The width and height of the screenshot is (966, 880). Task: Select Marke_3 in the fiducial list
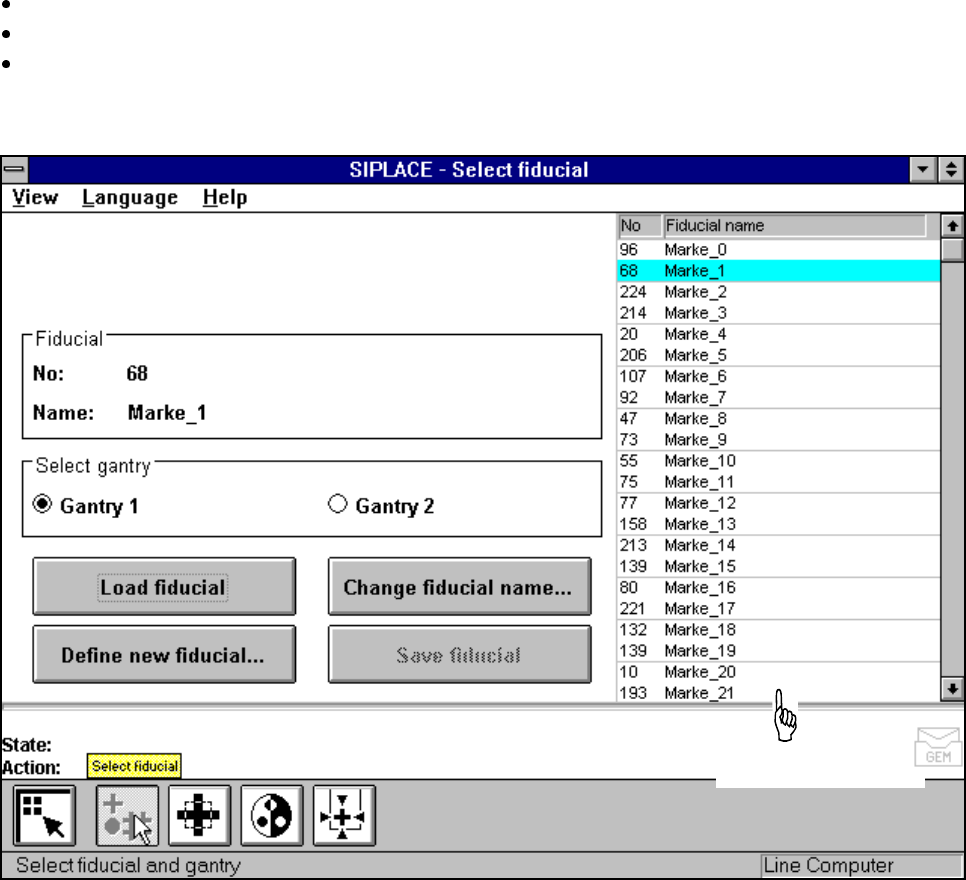[x=778, y=312]
